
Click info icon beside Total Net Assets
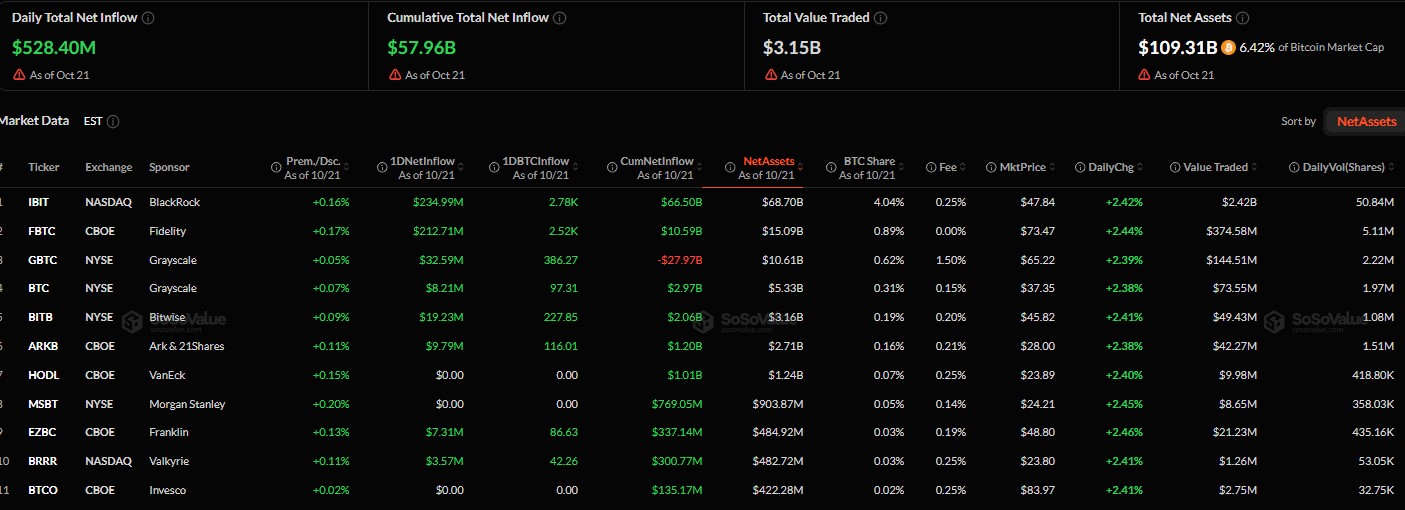(x=1241, y=18)
